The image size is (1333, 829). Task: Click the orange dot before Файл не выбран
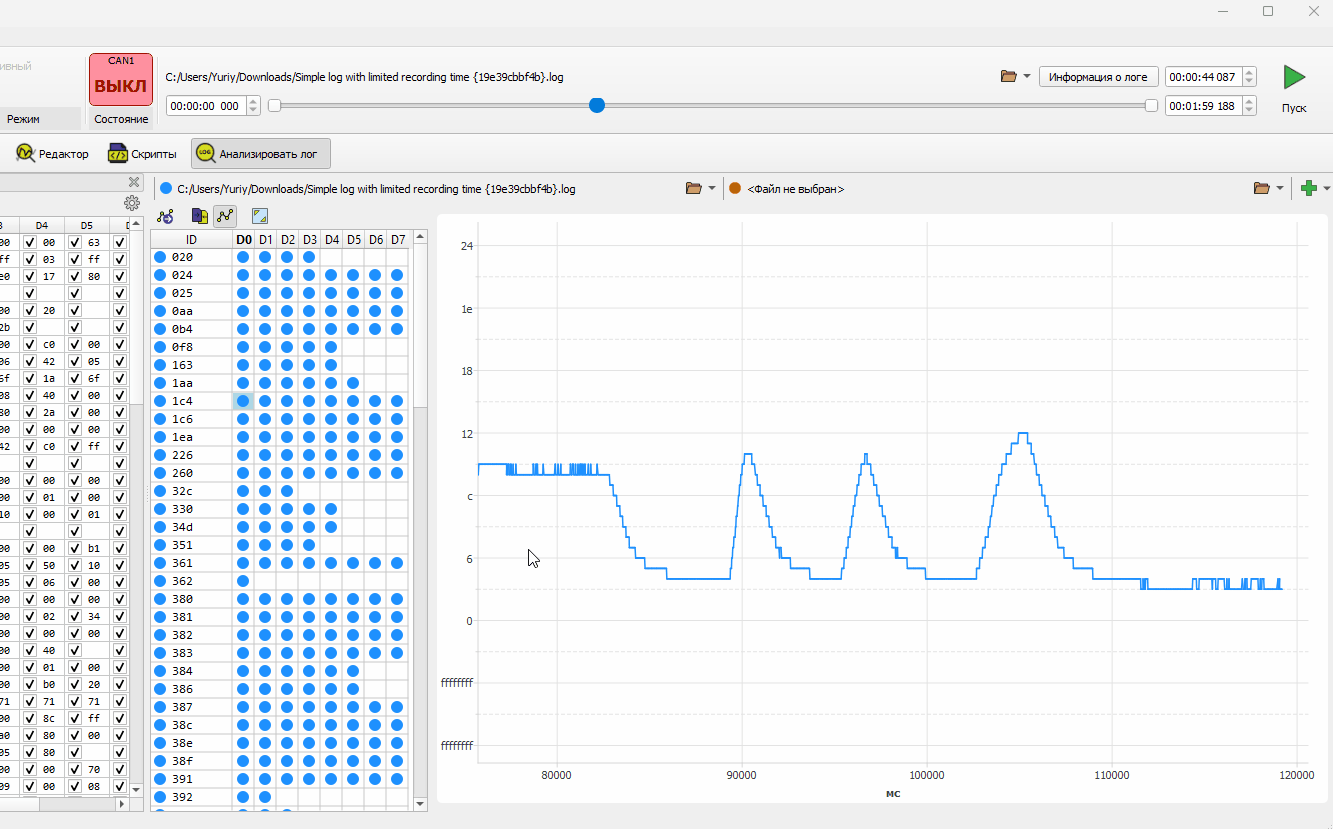(x=735, y=188)
